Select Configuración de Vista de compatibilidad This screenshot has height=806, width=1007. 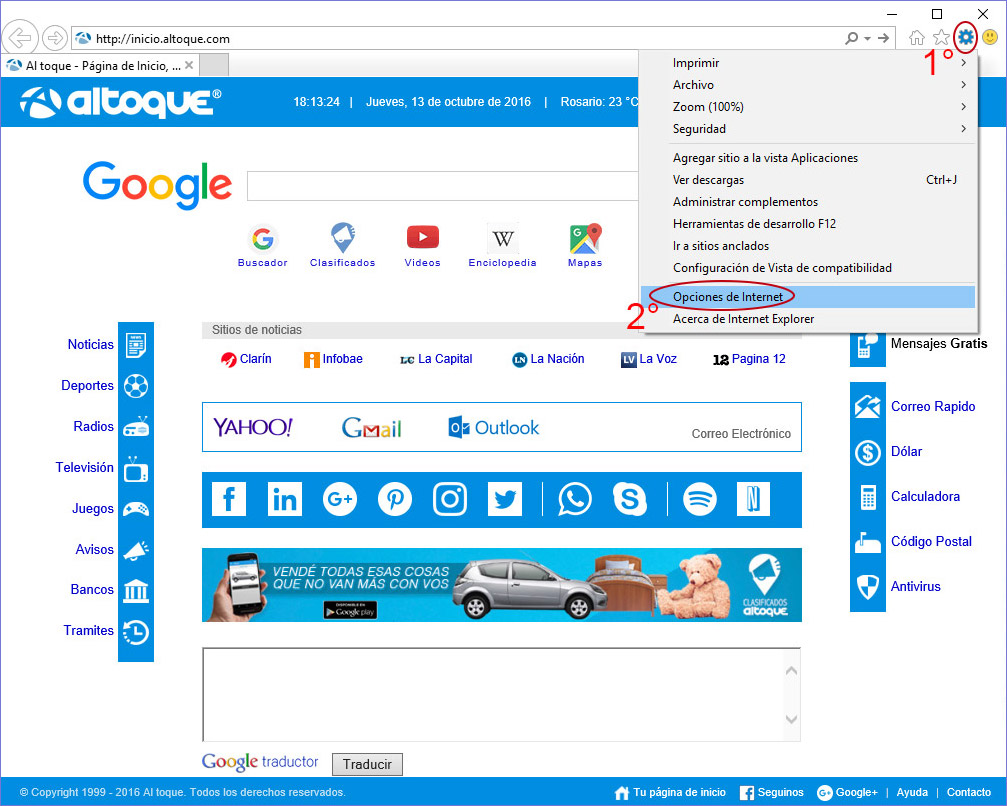808,268
